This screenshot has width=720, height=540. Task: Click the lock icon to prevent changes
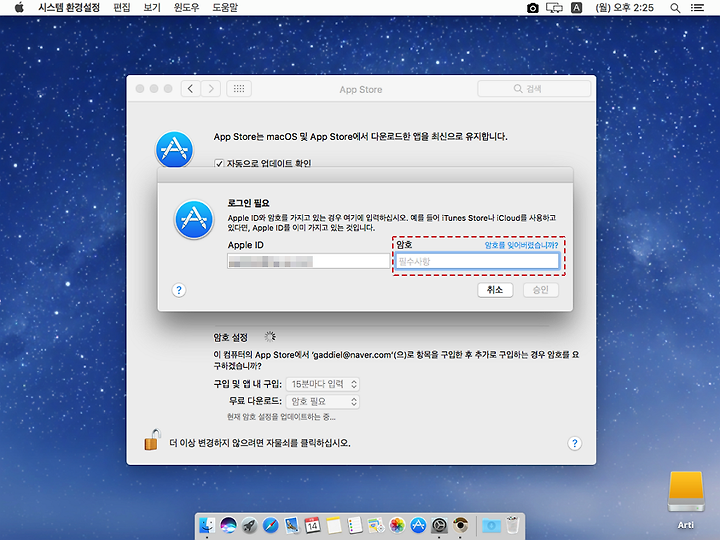(152, 440)
